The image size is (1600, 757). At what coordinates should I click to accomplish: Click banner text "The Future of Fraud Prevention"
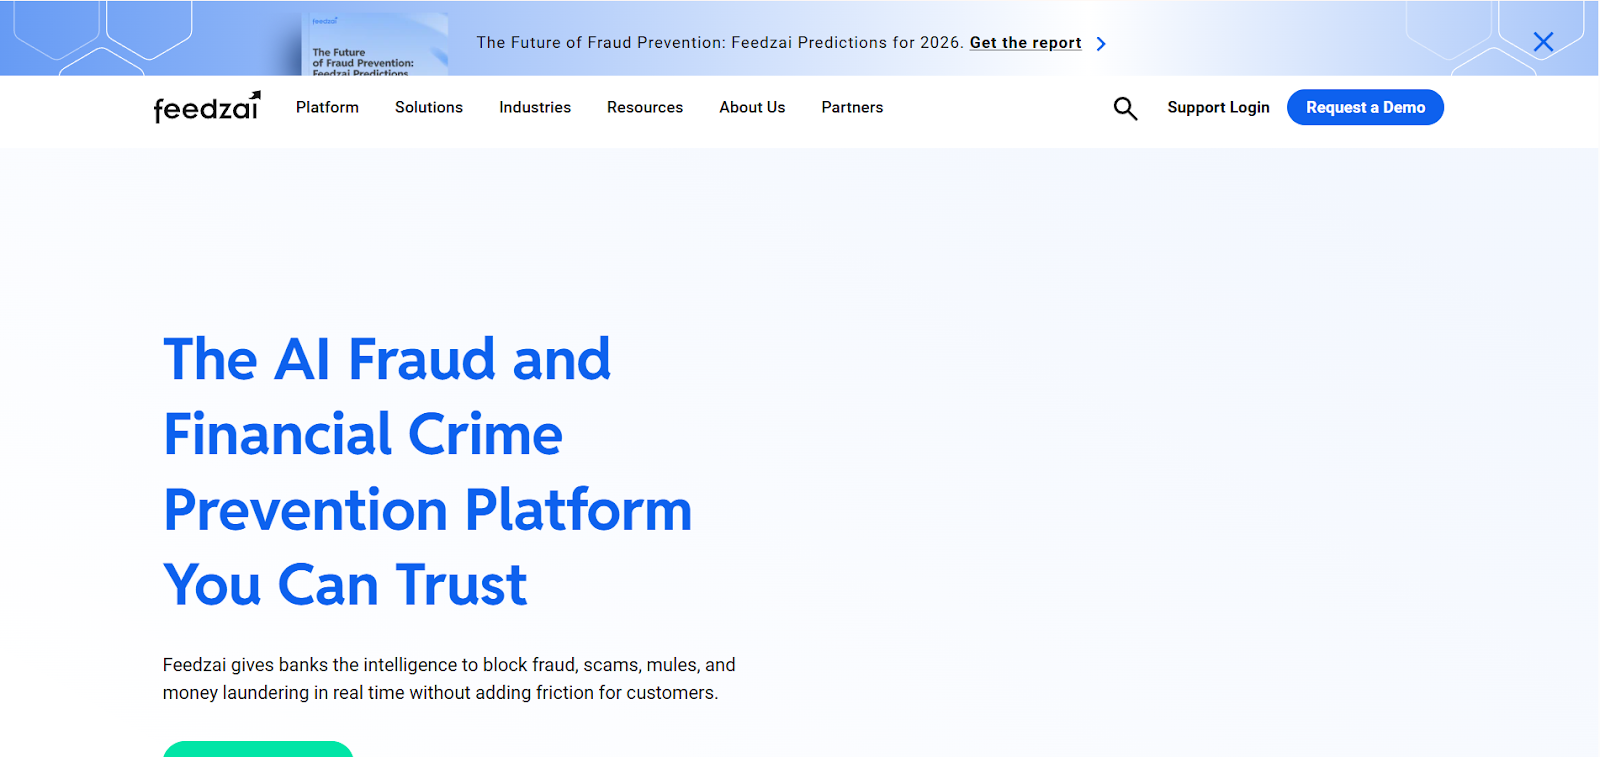tap(601, 43)
